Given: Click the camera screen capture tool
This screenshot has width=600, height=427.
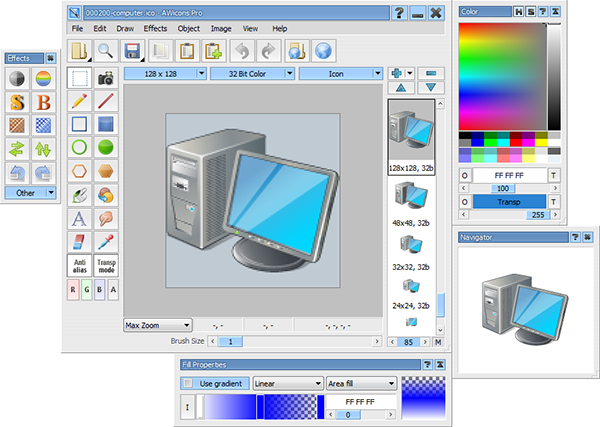Looking at the screenshot, I should (x=106, y=78).
